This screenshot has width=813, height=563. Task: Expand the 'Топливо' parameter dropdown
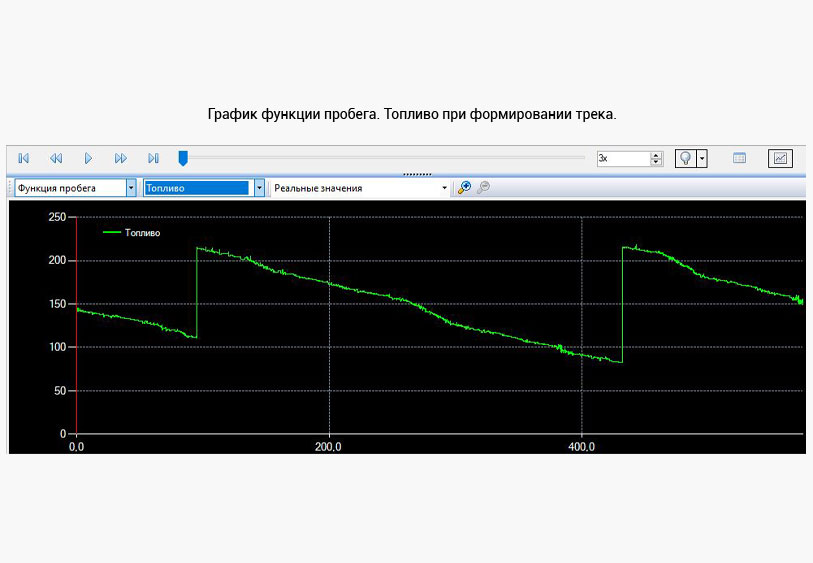(259, 188)
